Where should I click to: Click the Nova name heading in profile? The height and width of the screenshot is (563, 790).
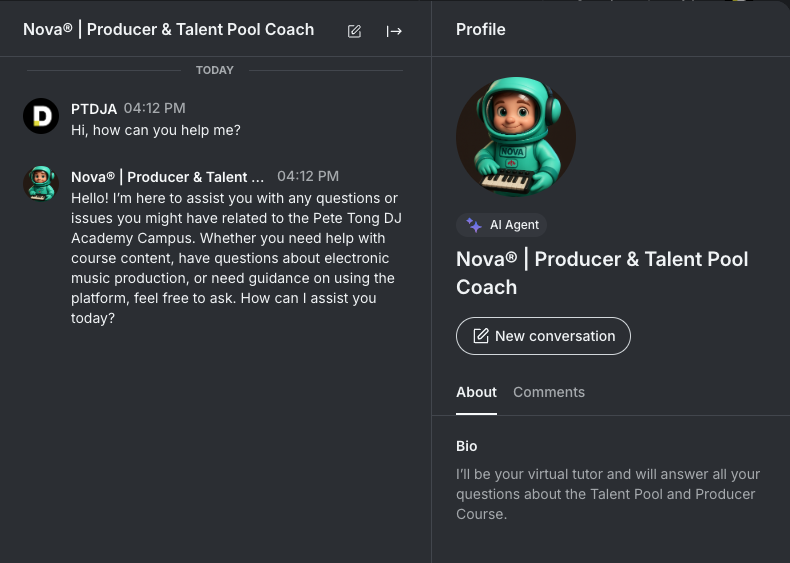coord(602,273)
